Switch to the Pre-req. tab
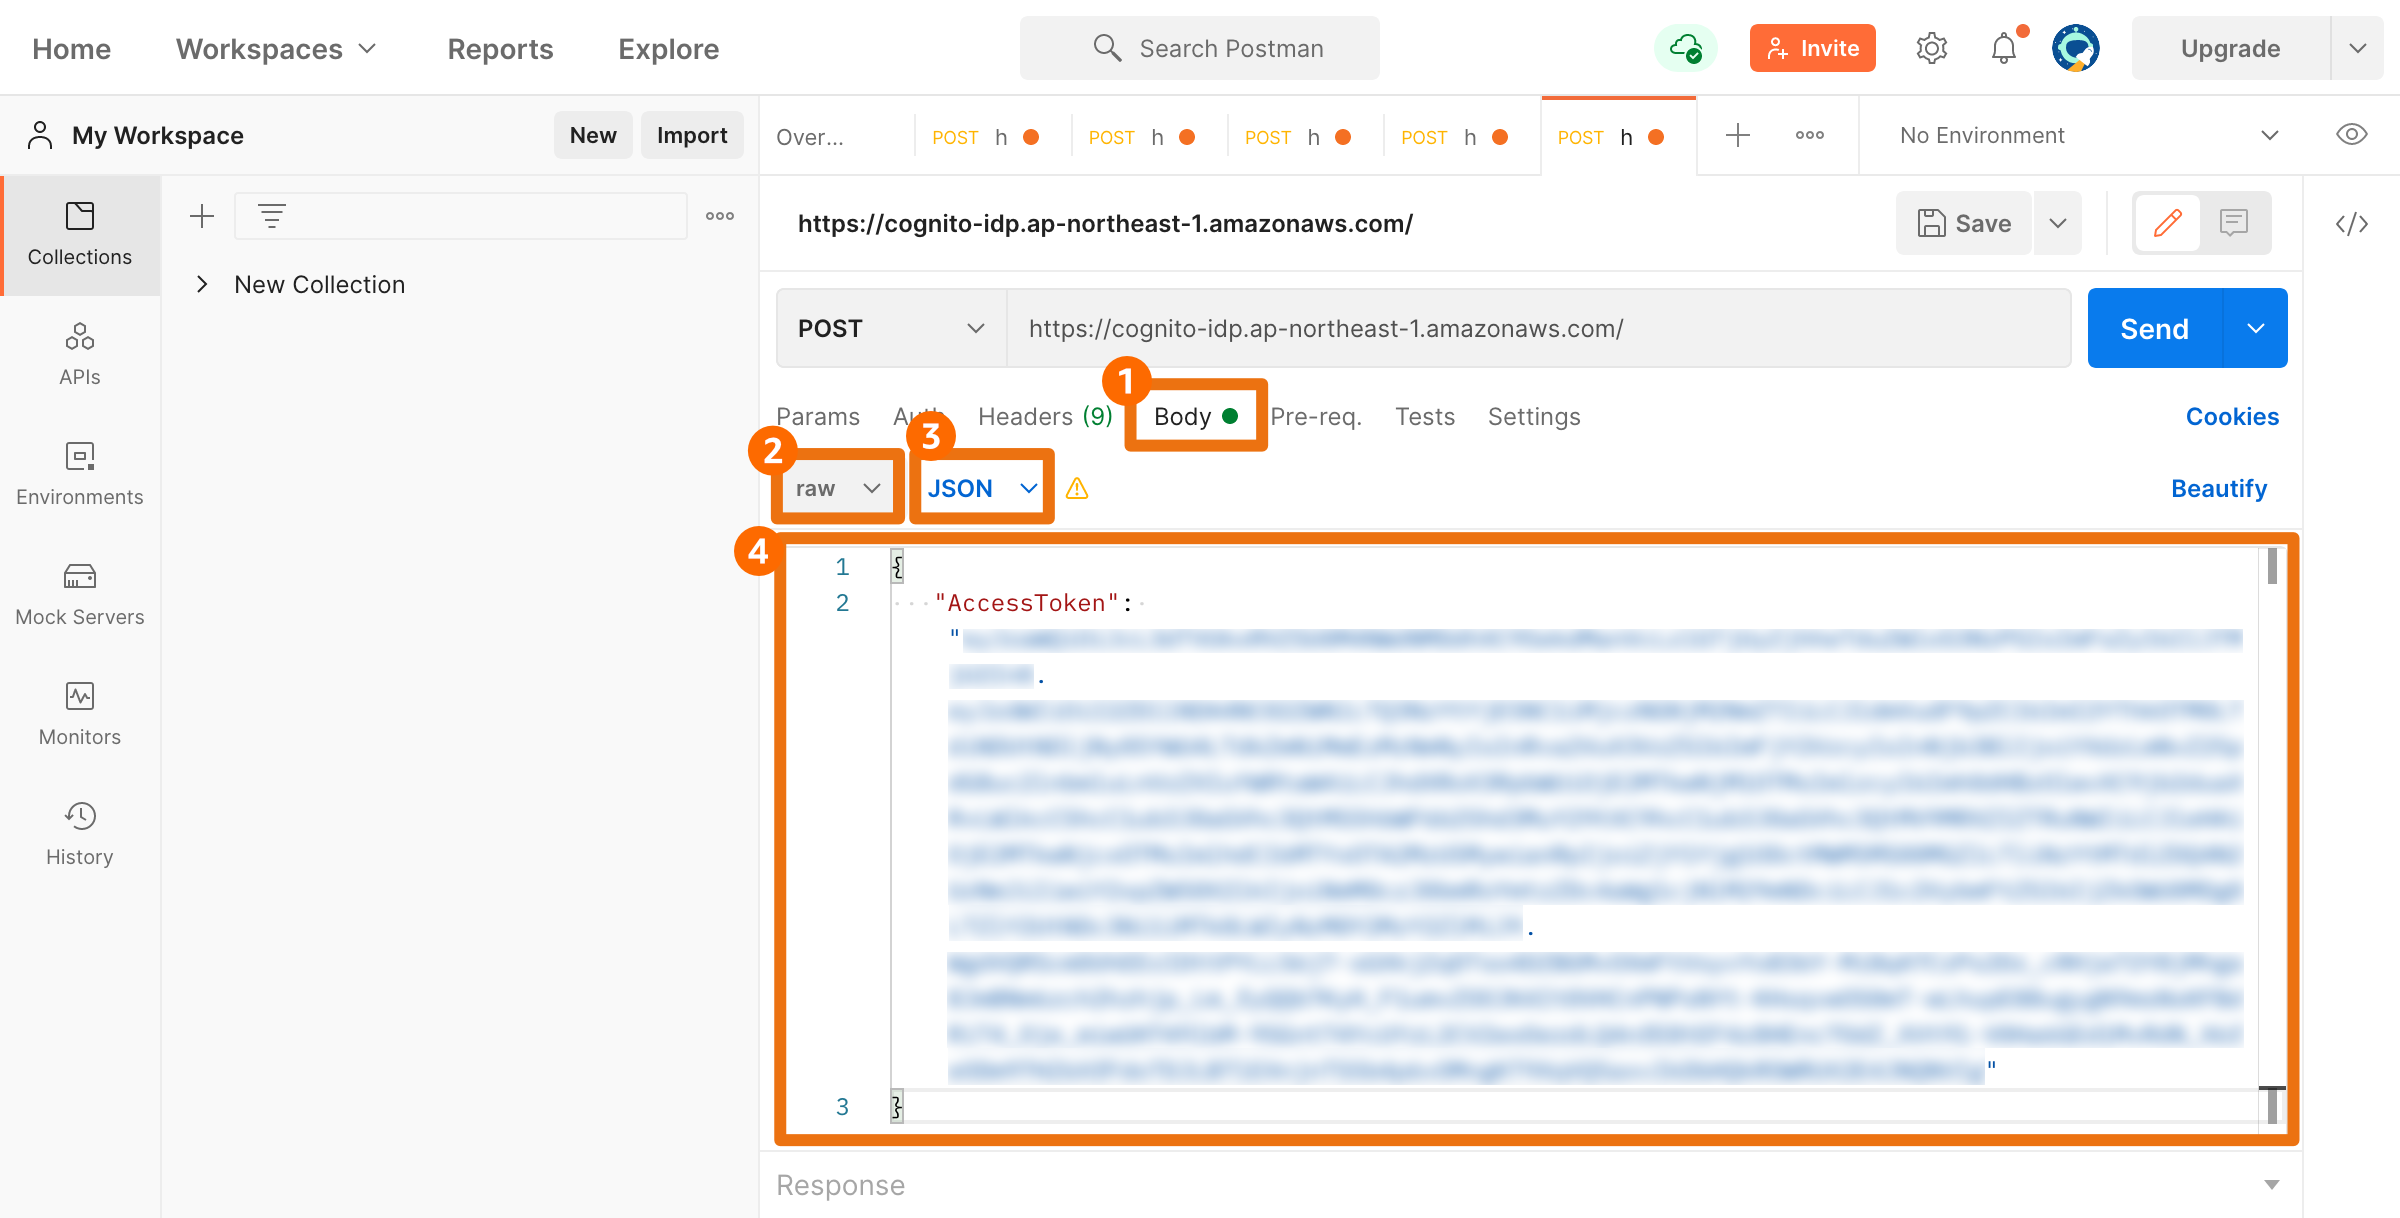Screen dimensions: 2400x1218 click(1316, 417)
